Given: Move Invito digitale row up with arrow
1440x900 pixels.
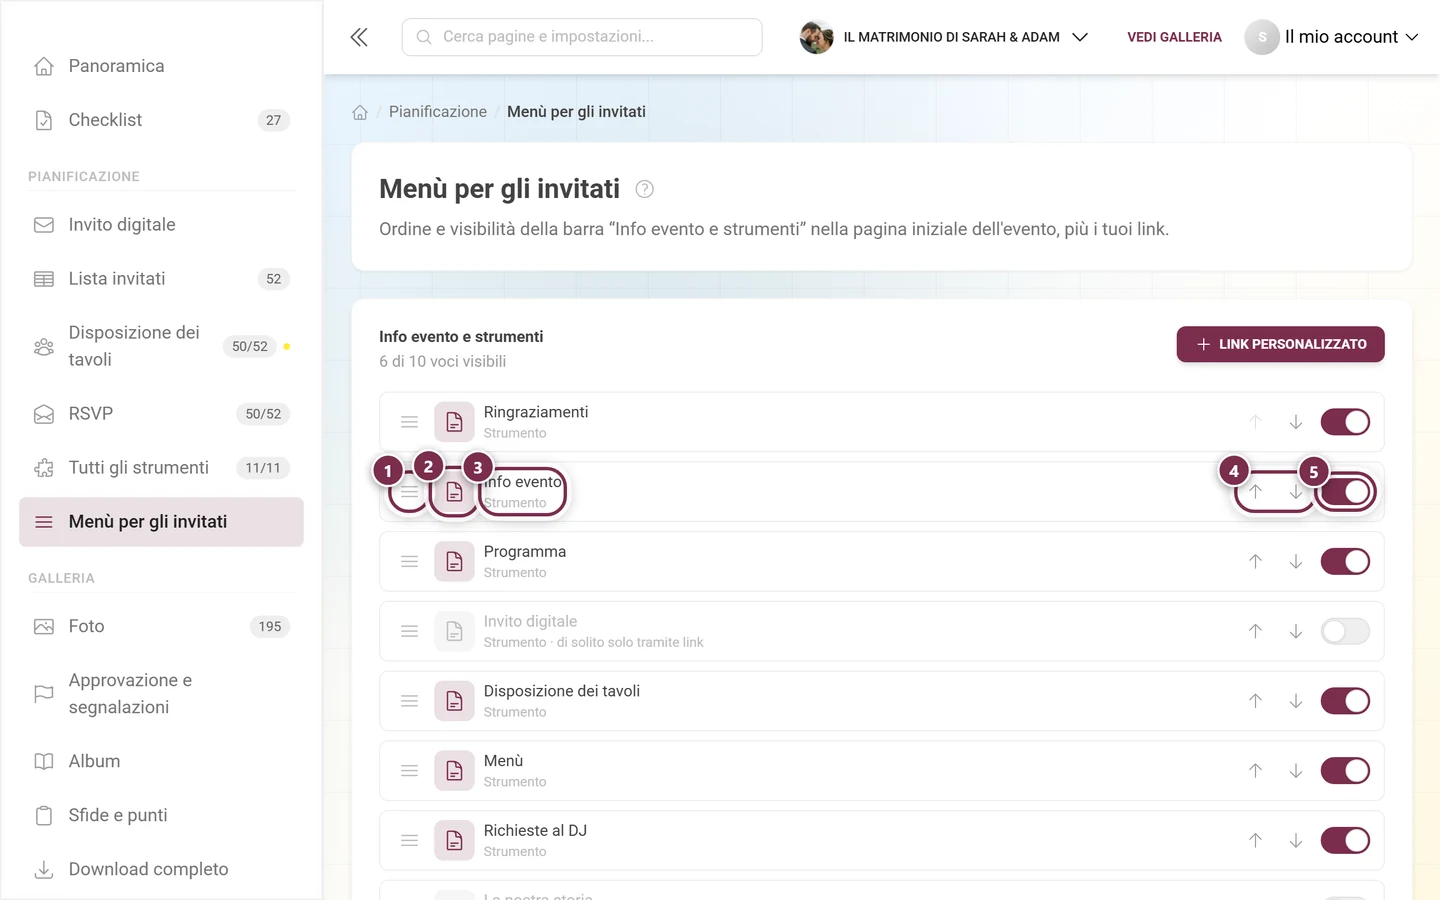Looking at the screenshot, I should [x=1255, y=631].
